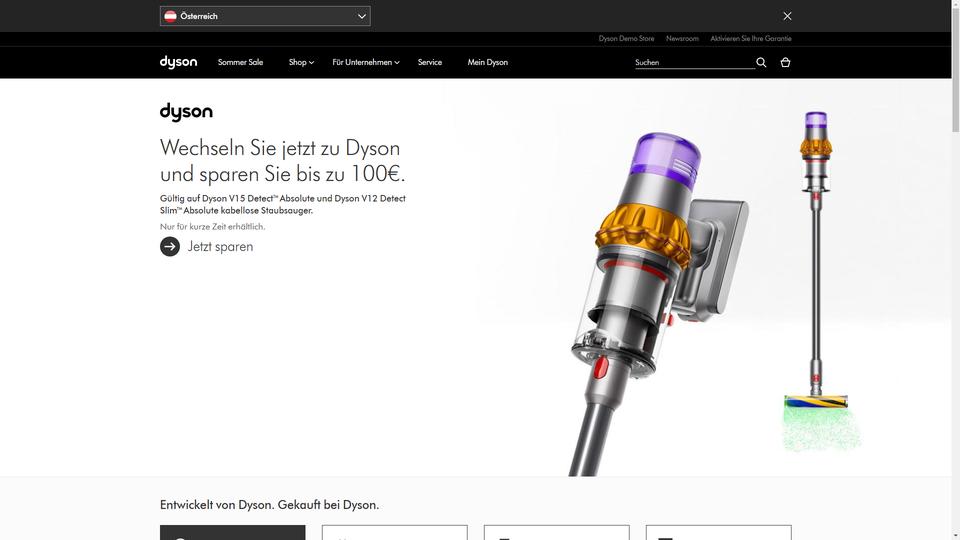Expand the Shop menu

[x=301, y=62]
